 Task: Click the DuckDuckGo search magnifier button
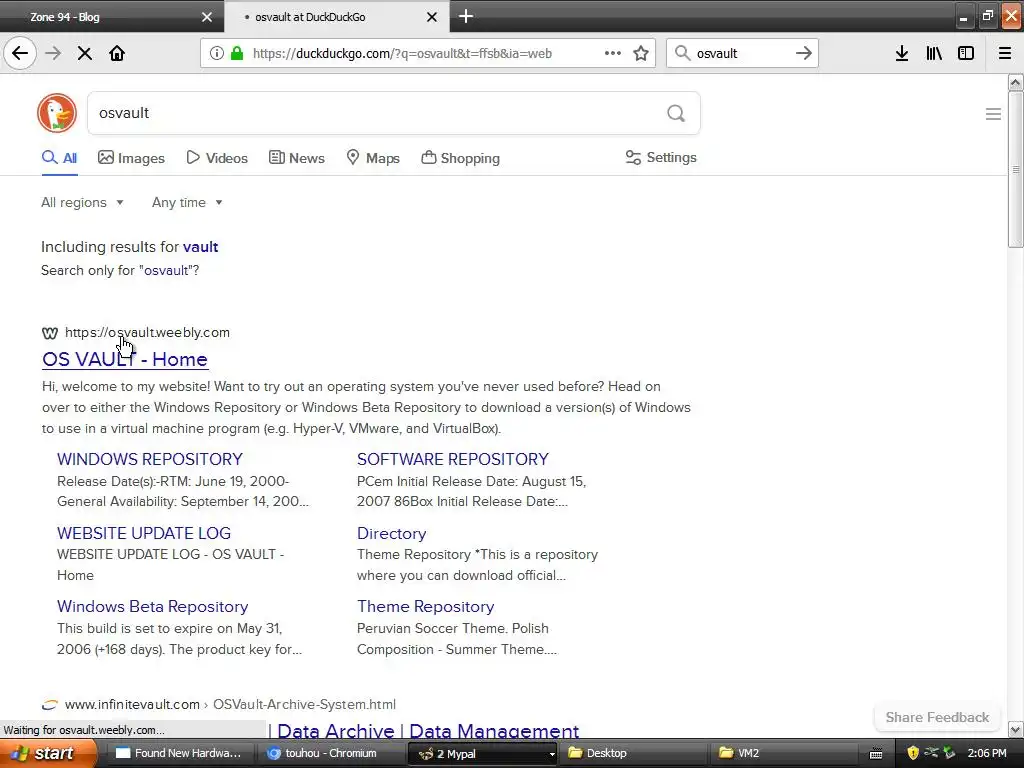tap(676, 113)
